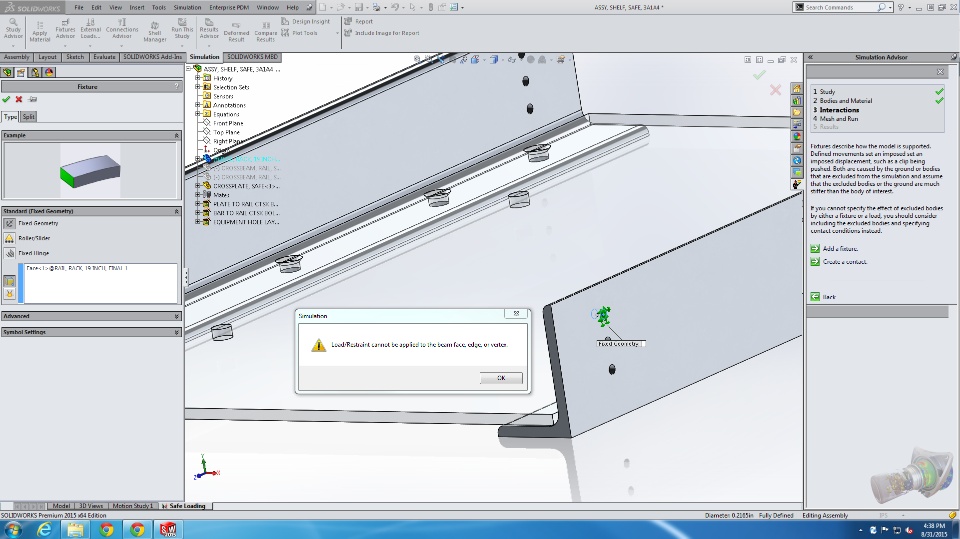960x539 pixels.
Task: Open the Shell Manager
Action: pos(155,31)
